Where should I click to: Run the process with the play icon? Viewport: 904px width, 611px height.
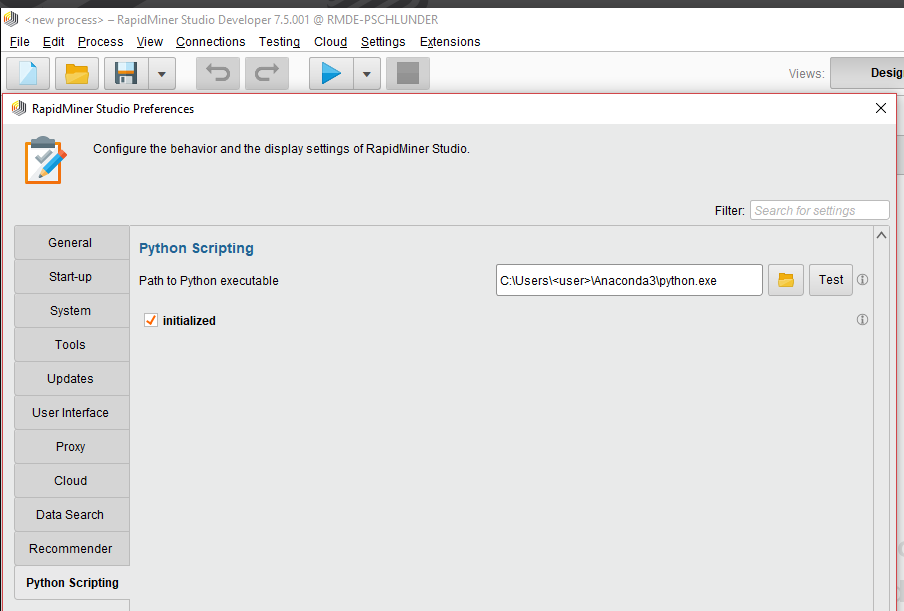click(331, 73)
